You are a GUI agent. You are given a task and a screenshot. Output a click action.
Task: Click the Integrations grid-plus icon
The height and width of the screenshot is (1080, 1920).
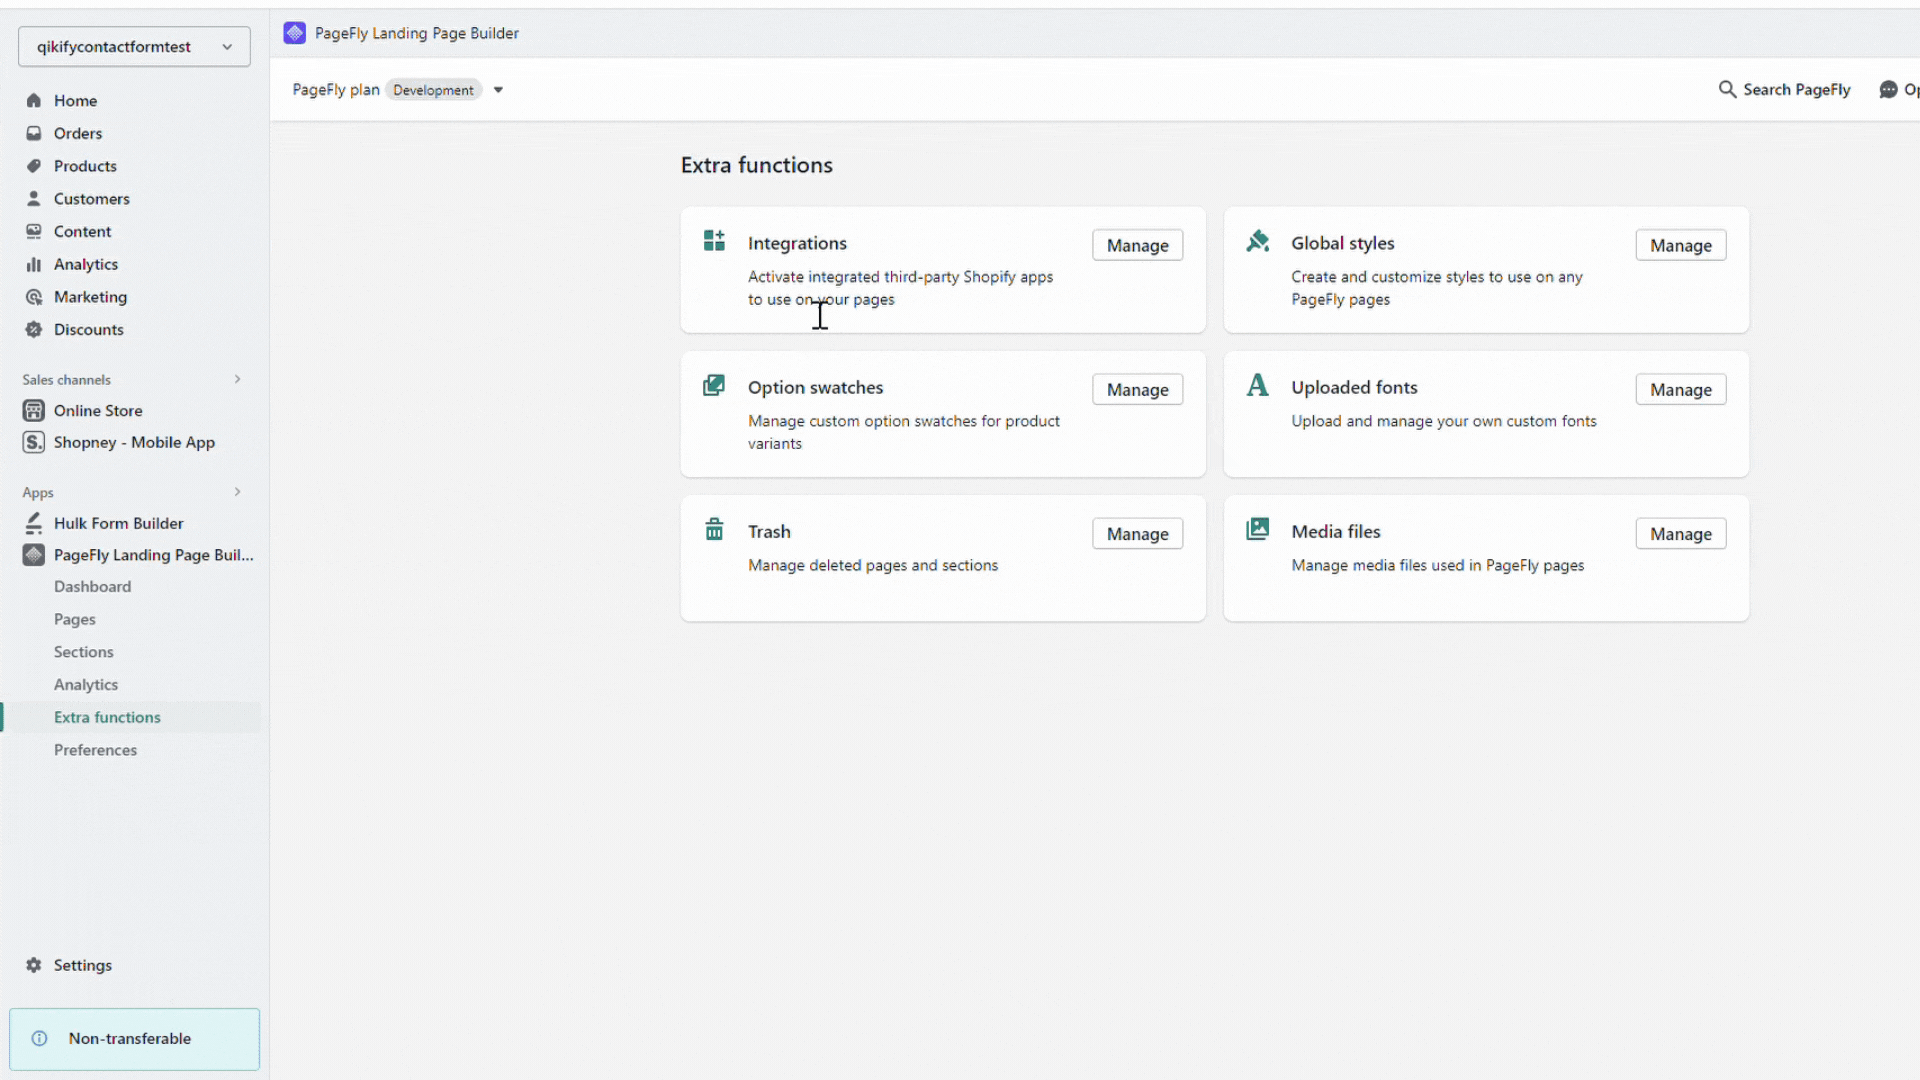coord(714,240)
